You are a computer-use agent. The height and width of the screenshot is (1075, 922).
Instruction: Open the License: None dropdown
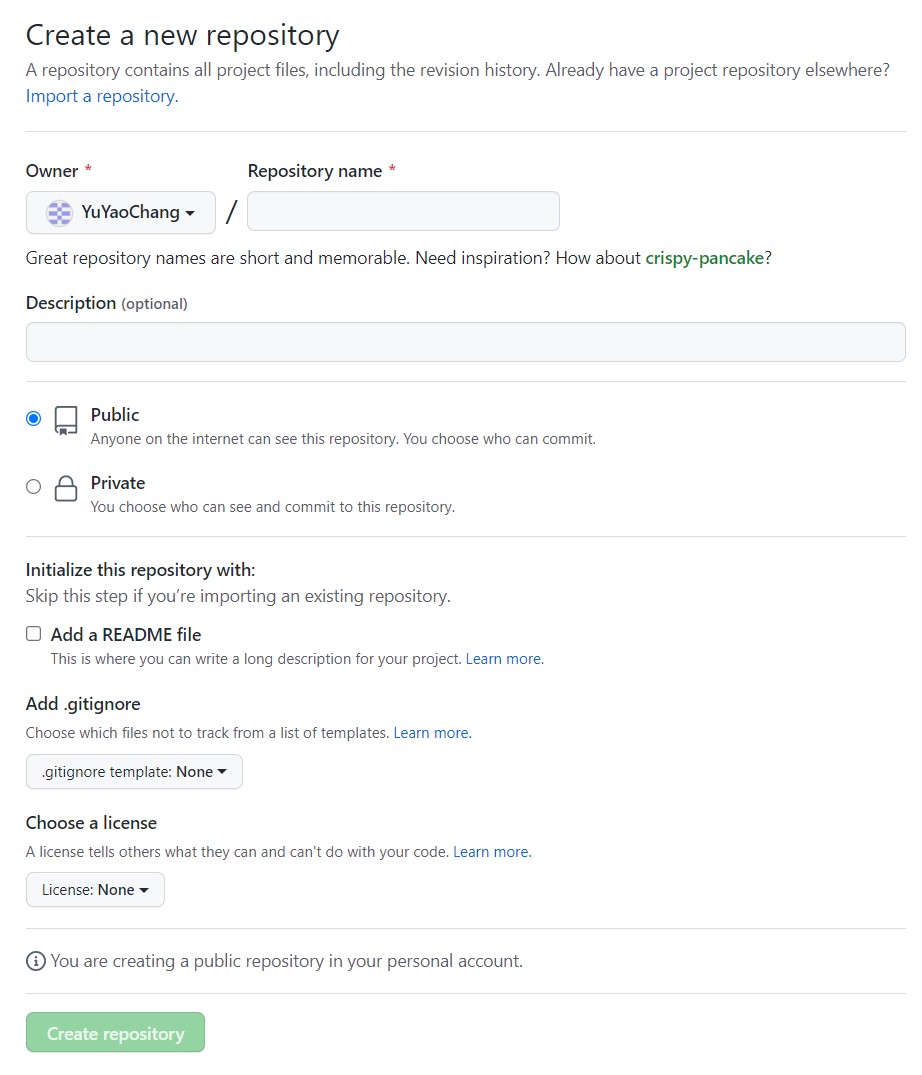pyautogui.click(x=95, y=890)
